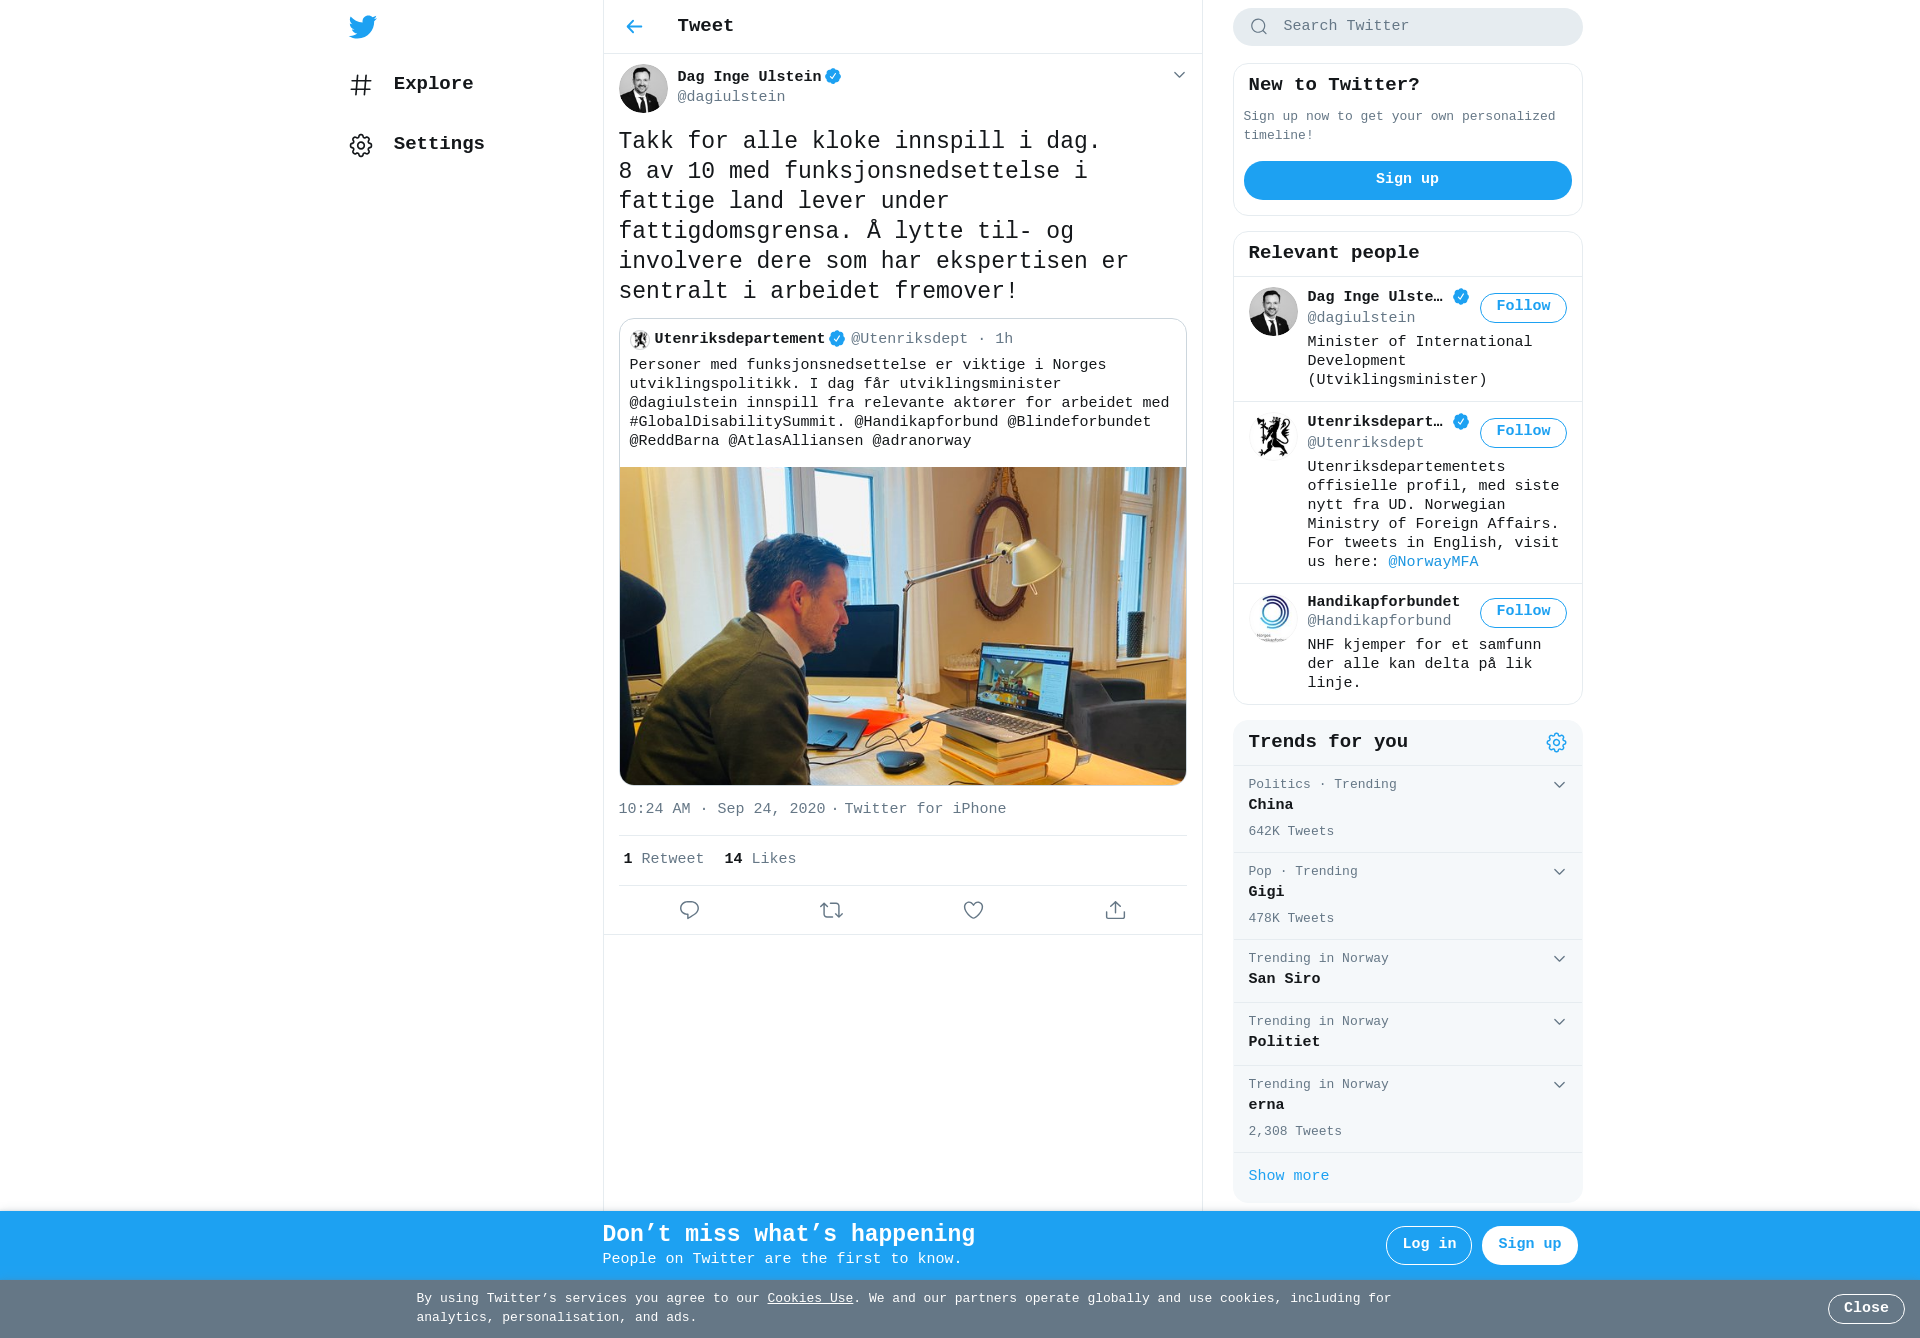Expand tweet options chevron beside Dag Inge Ulstein
The width and height of the screenshot is (1920, 1338).
coord(1179,75)
